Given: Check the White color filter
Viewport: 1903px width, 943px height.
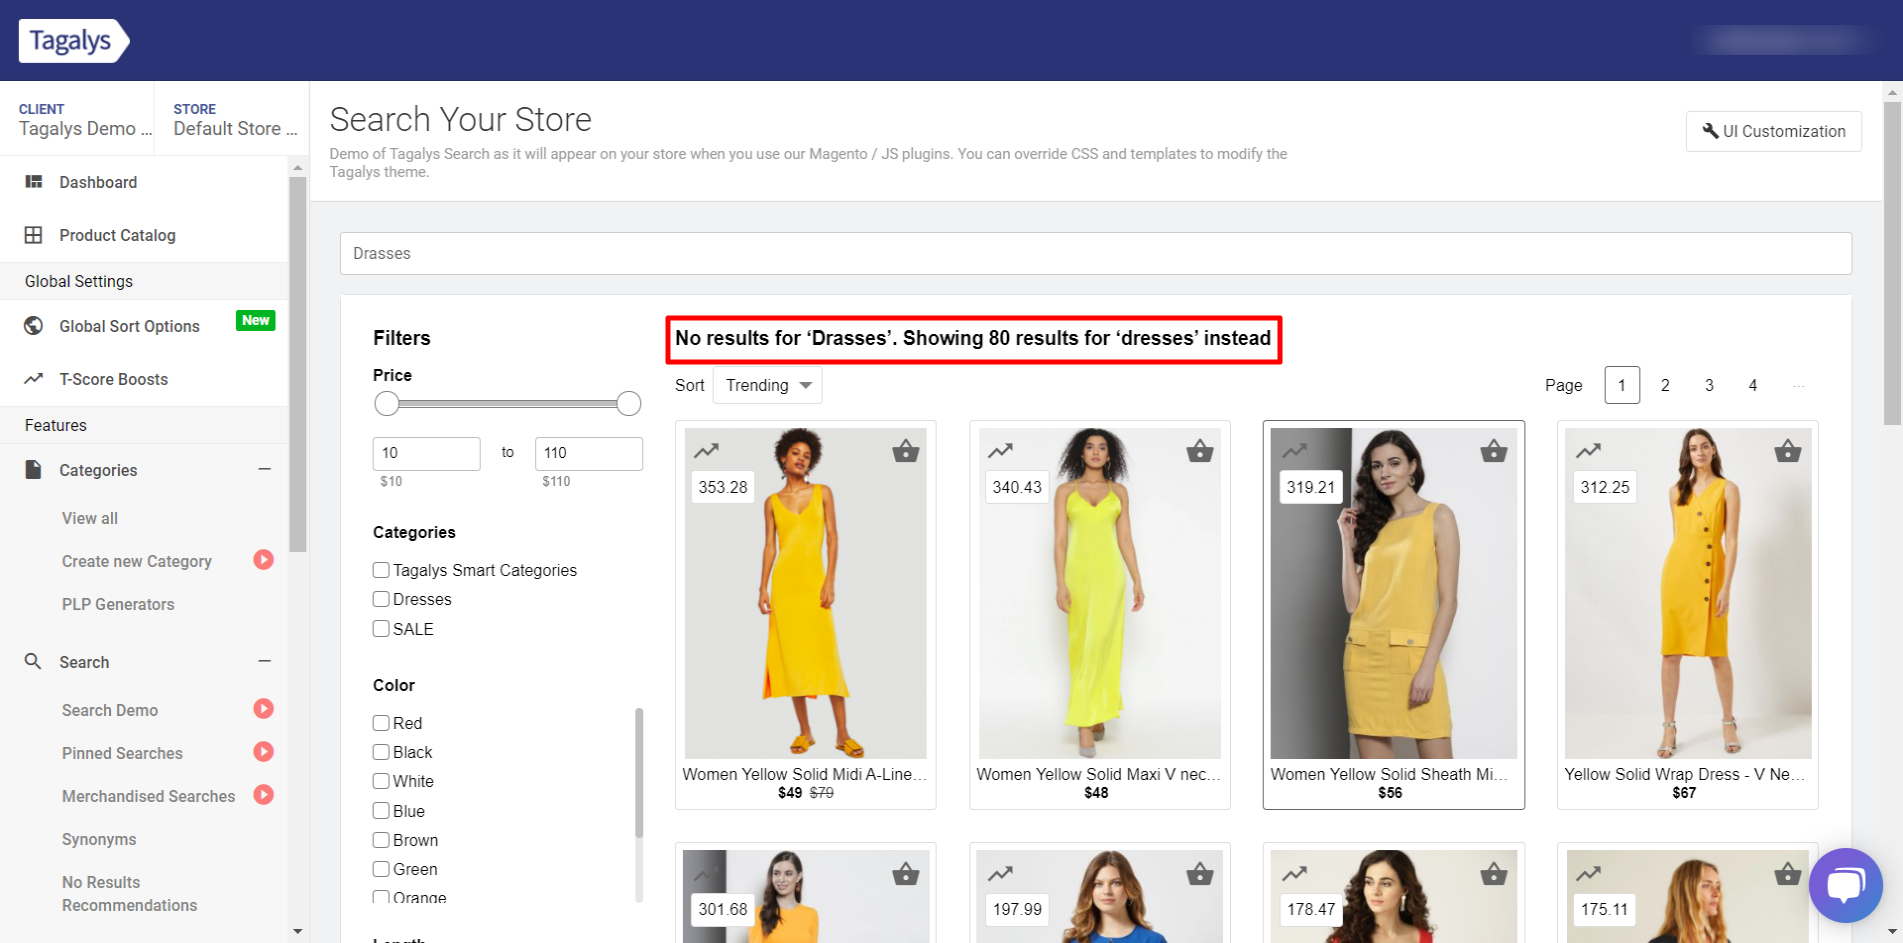Looking at the screenshot, I should (381, 781).
